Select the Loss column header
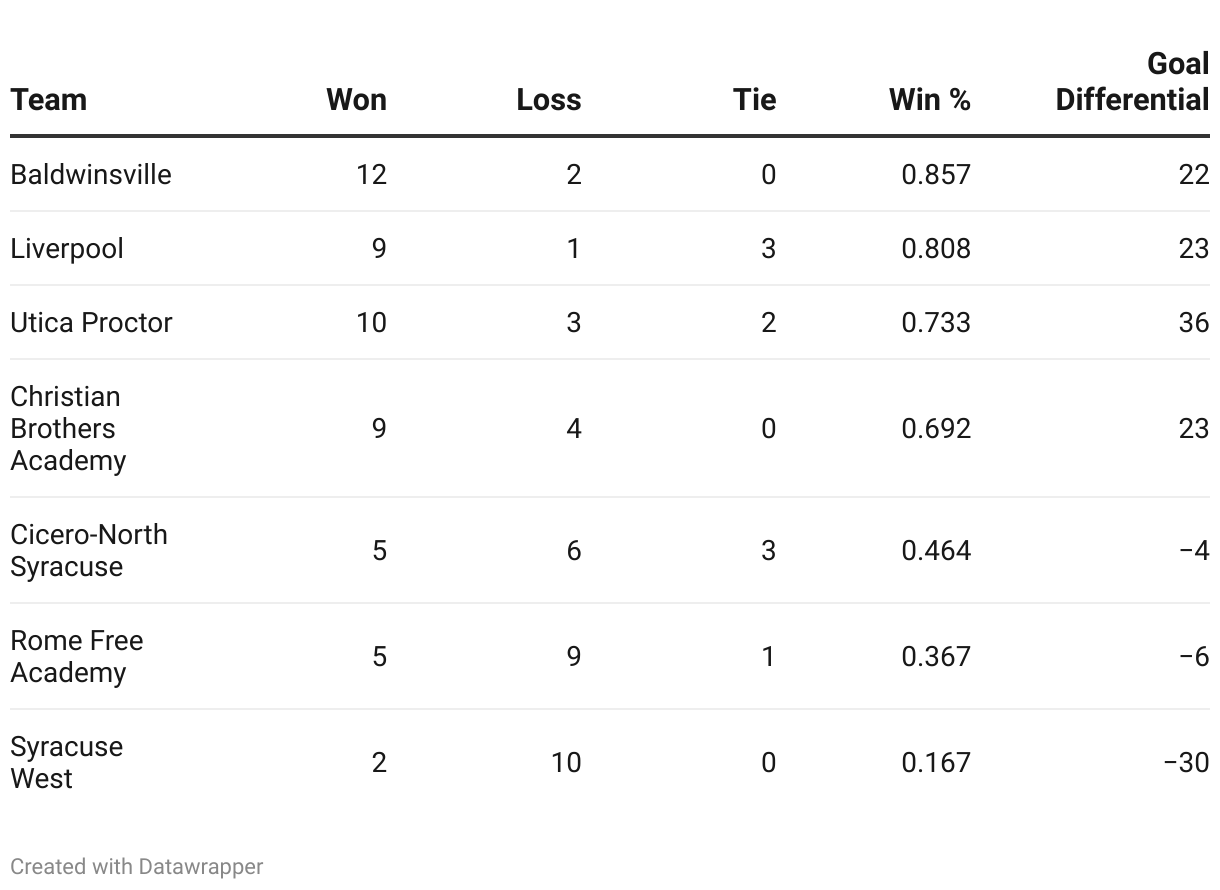This screenshot has width=1220, height=890. (x=549, y=100)
